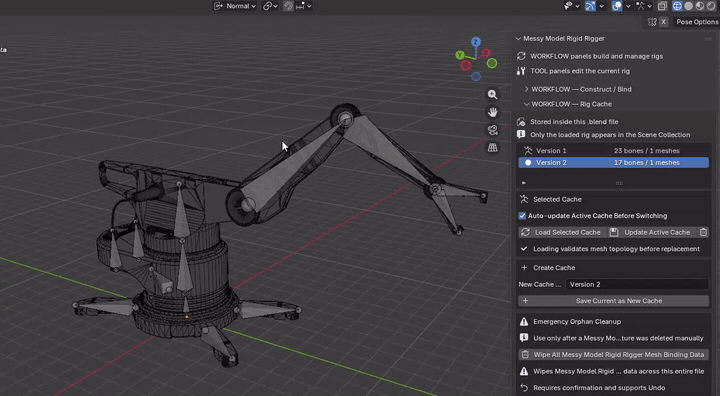Screen dimensions: 720x396
Task: Click the negative Z blue gizmo circle
Action: [x=476, y=76]
